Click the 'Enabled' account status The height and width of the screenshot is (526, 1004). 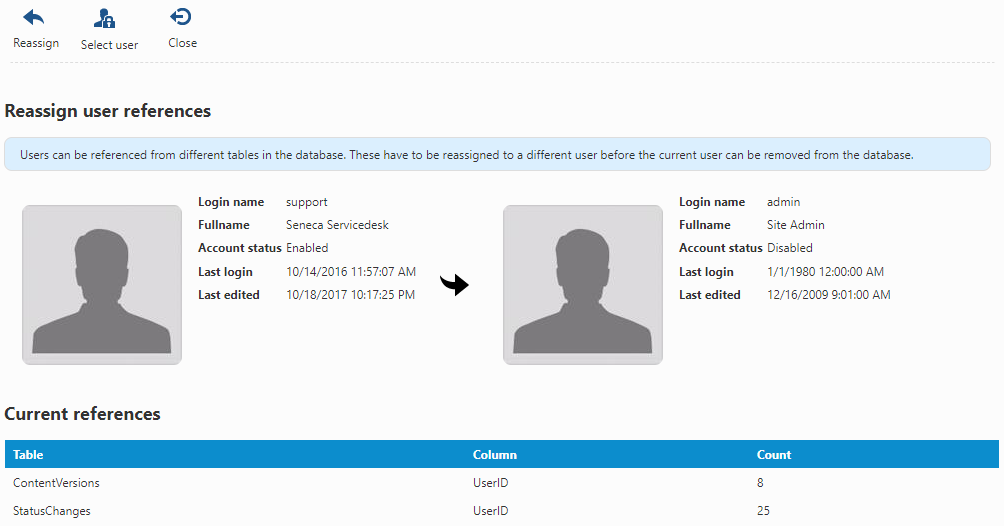(x=307, y=248)
